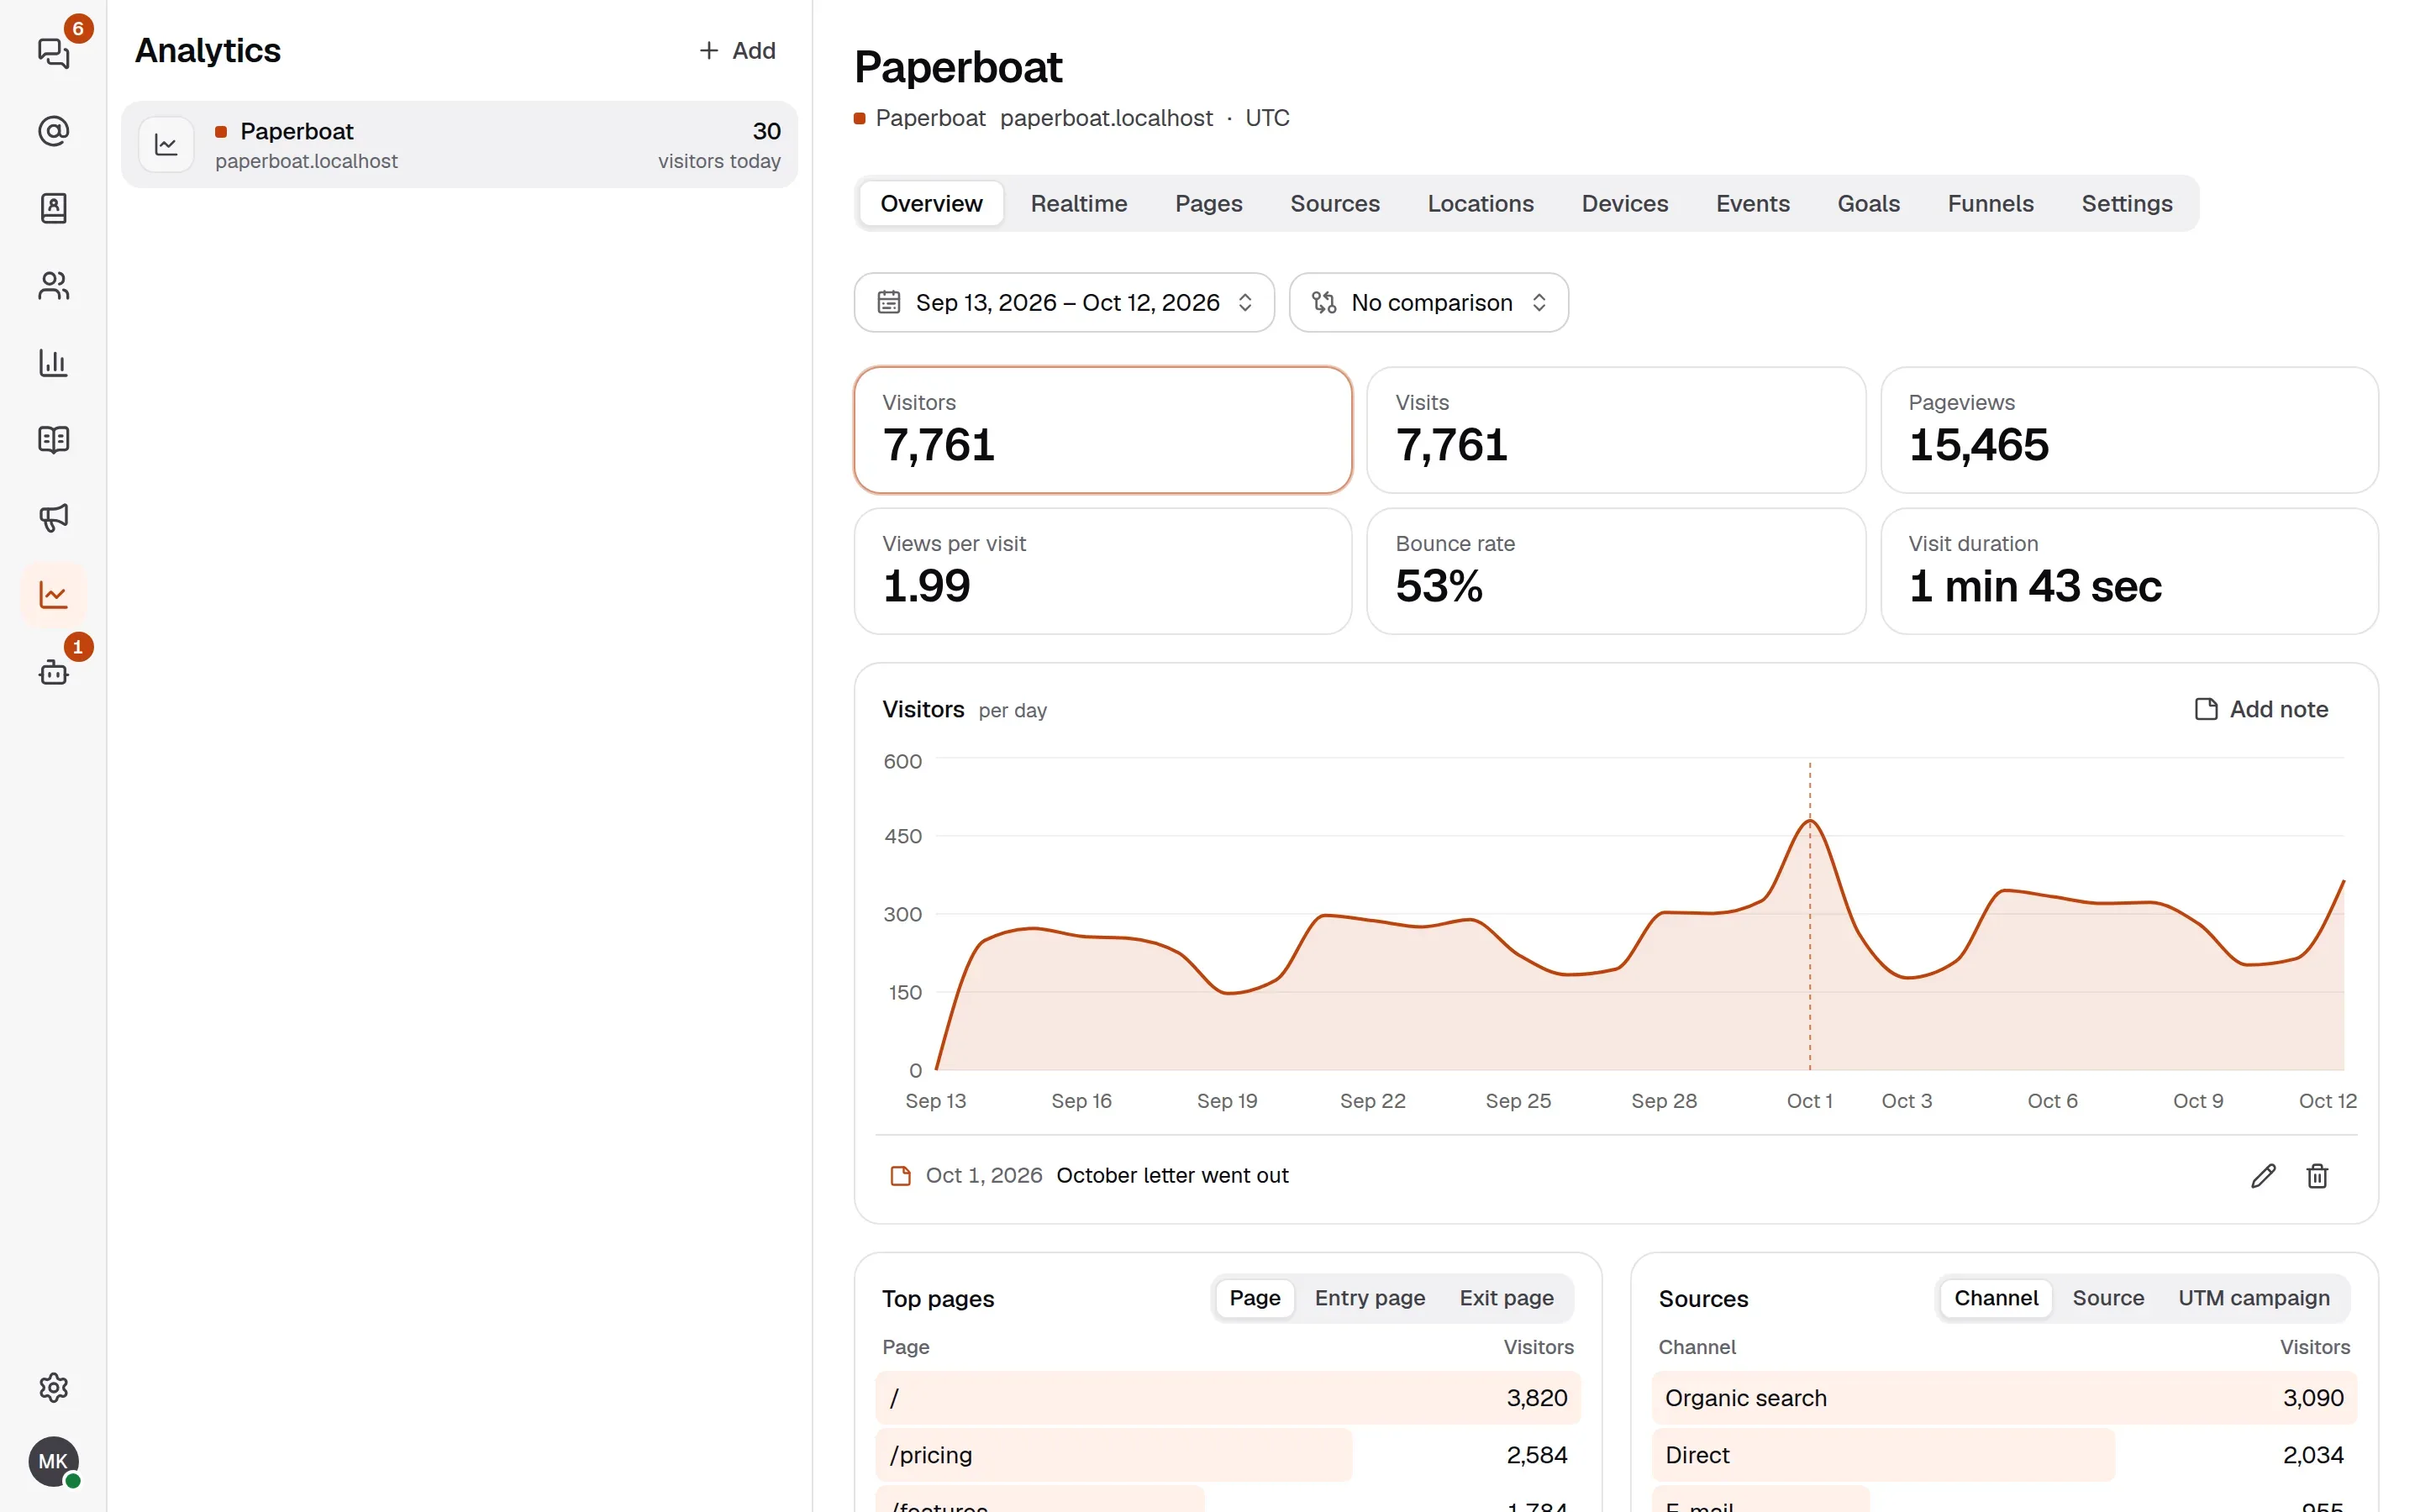The height and width of the screenshot is (1512, 2420).
Task: Switch to the Realtime tab
Action: (x=1078, y=204)
